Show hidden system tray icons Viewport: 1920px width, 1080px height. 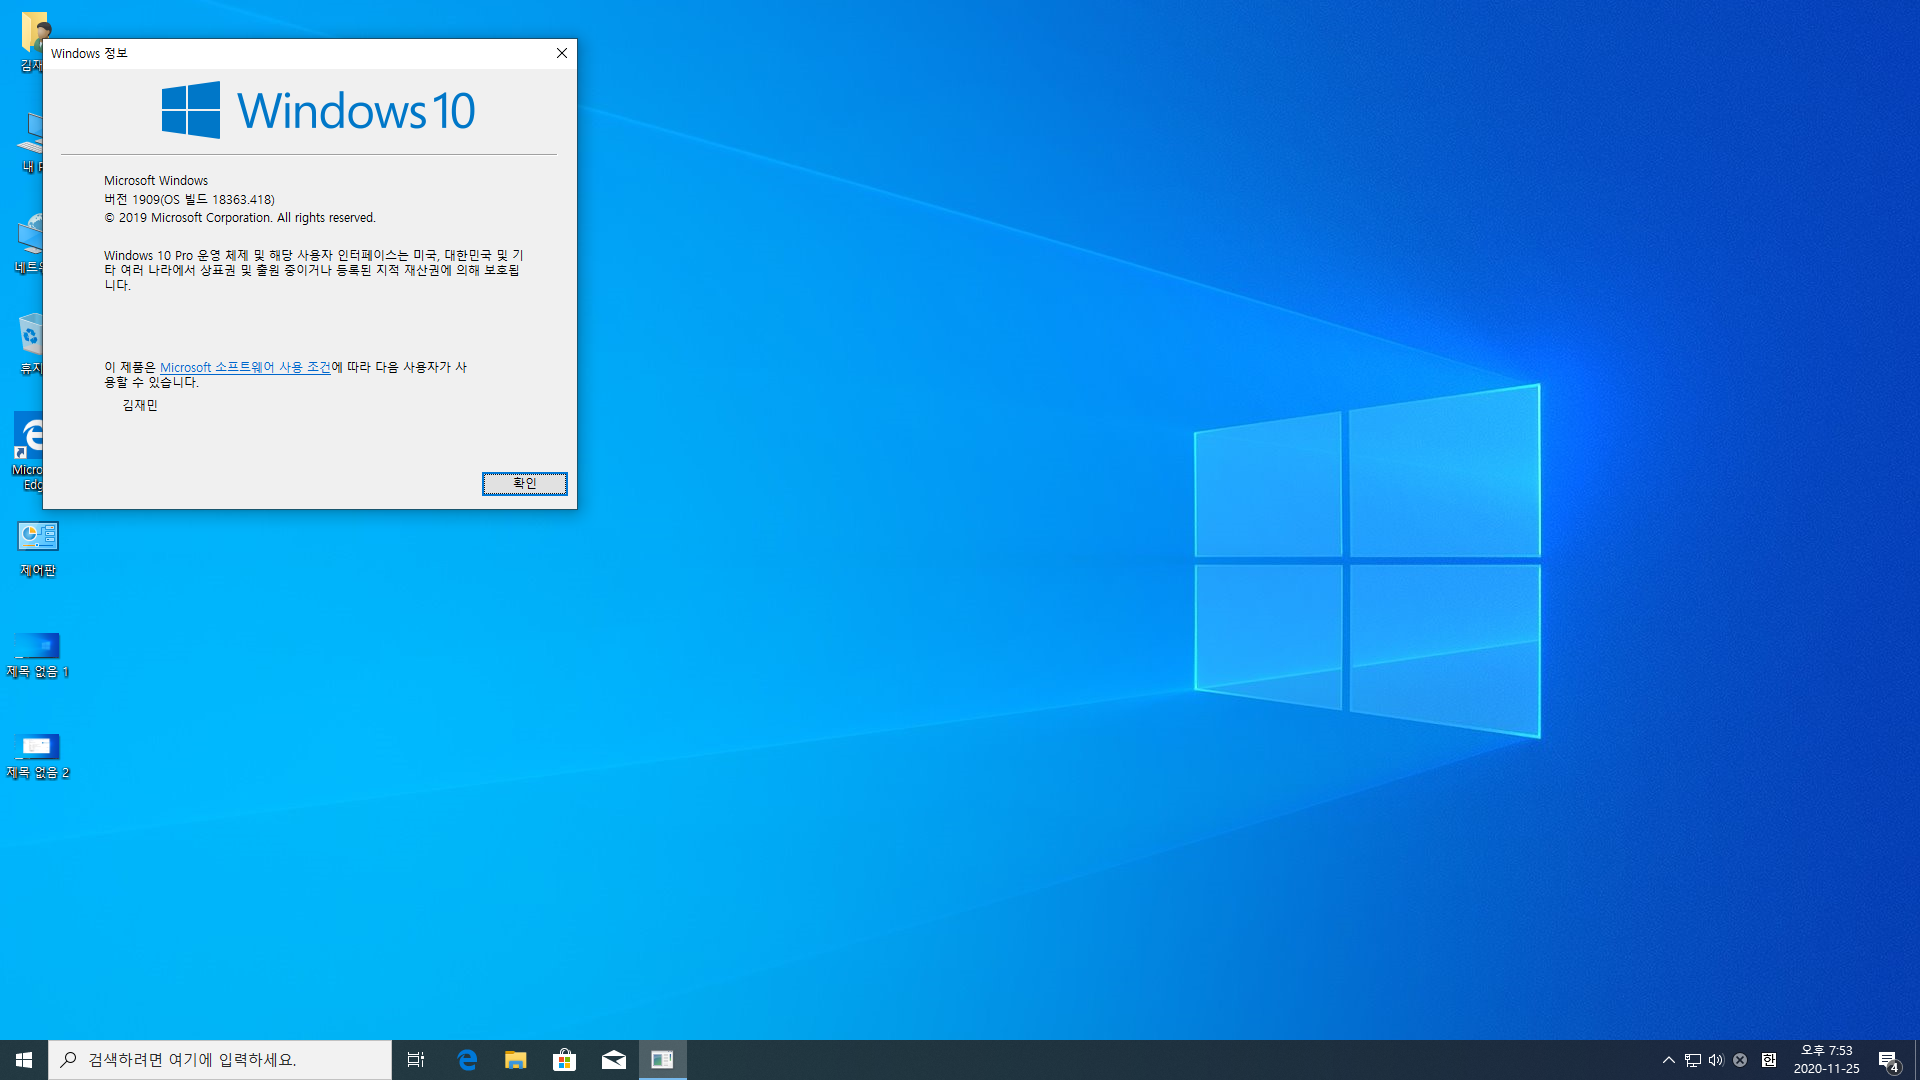pyautogui.click(x=1668, y=1060)
